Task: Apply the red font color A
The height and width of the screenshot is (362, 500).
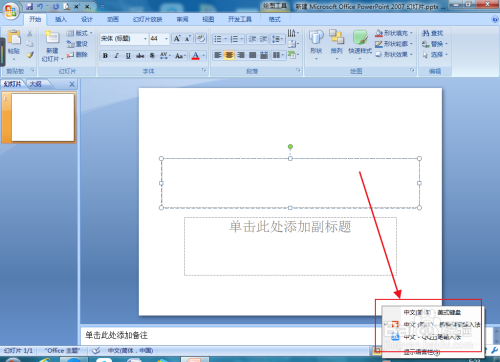Action: [x=196, y=56]
